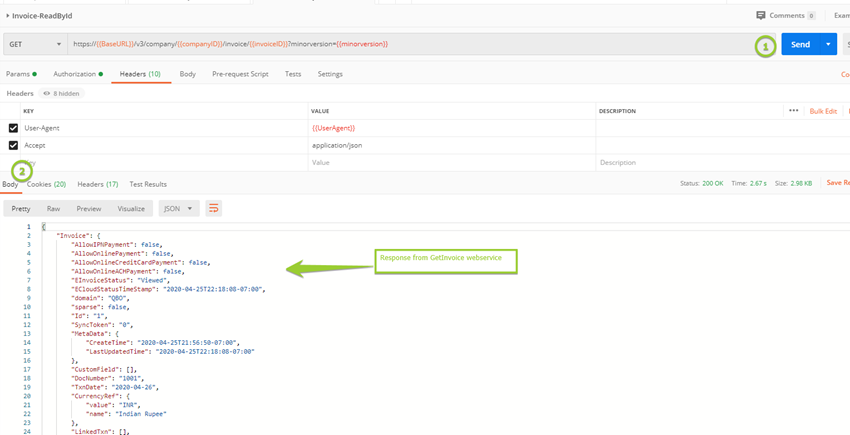Uncheck the Accept header checkbox

13,145
